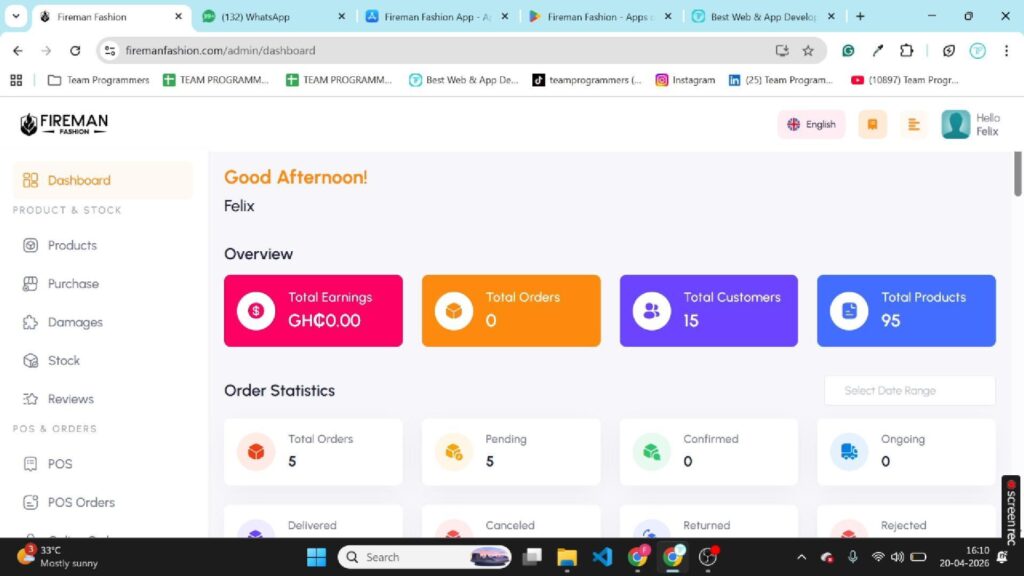Select Stock in the sidebar
The image size is (1024, 576).
point(63,360)
